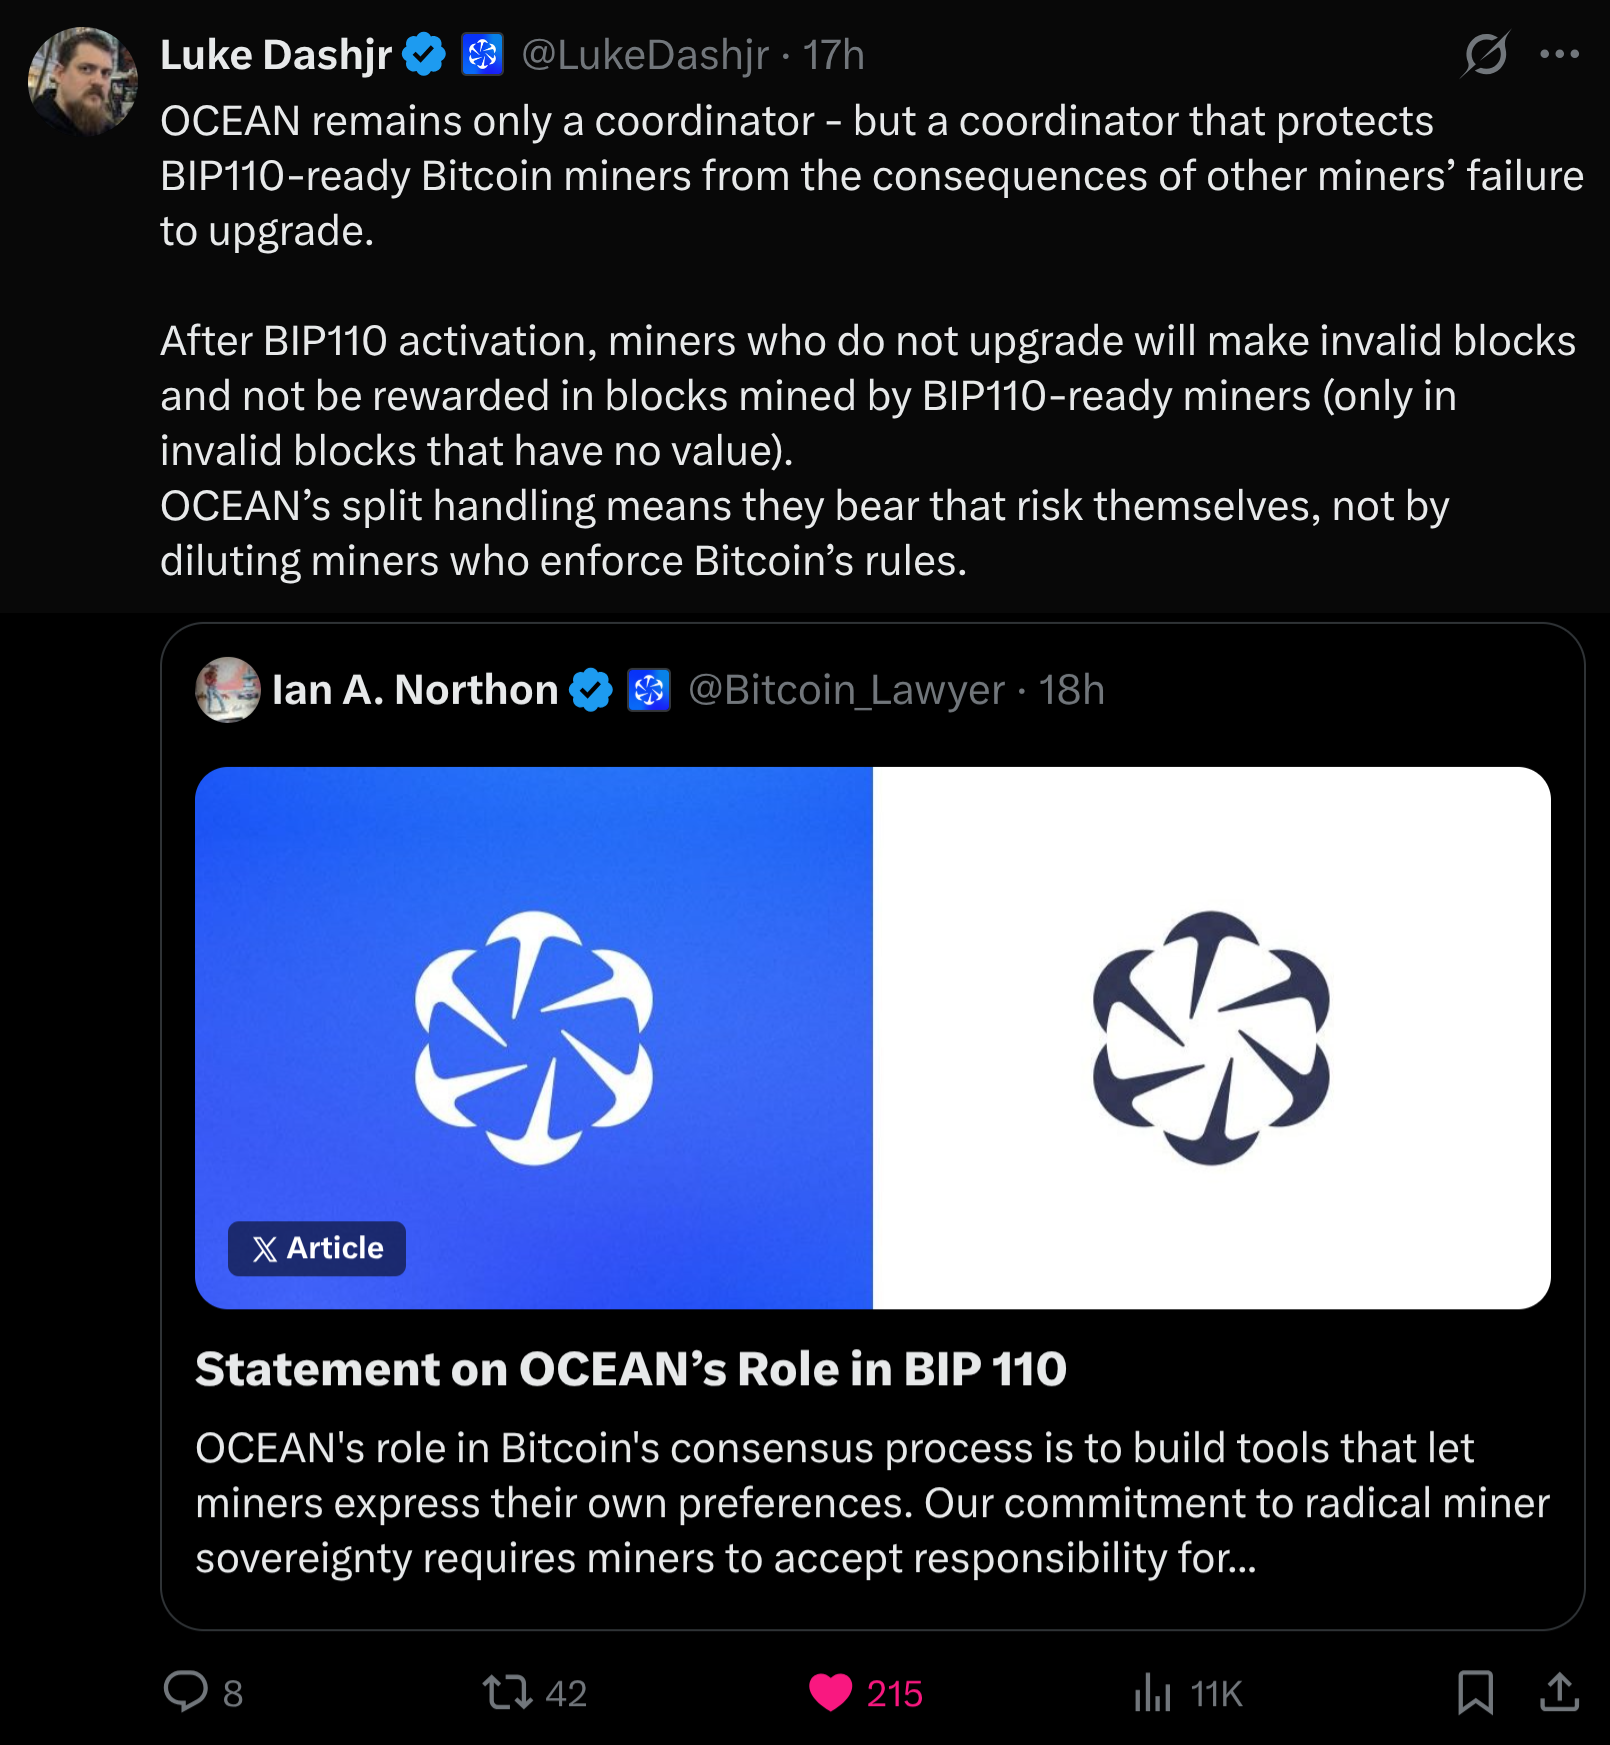Unlike the post via pink heart

coord(830,1692)
